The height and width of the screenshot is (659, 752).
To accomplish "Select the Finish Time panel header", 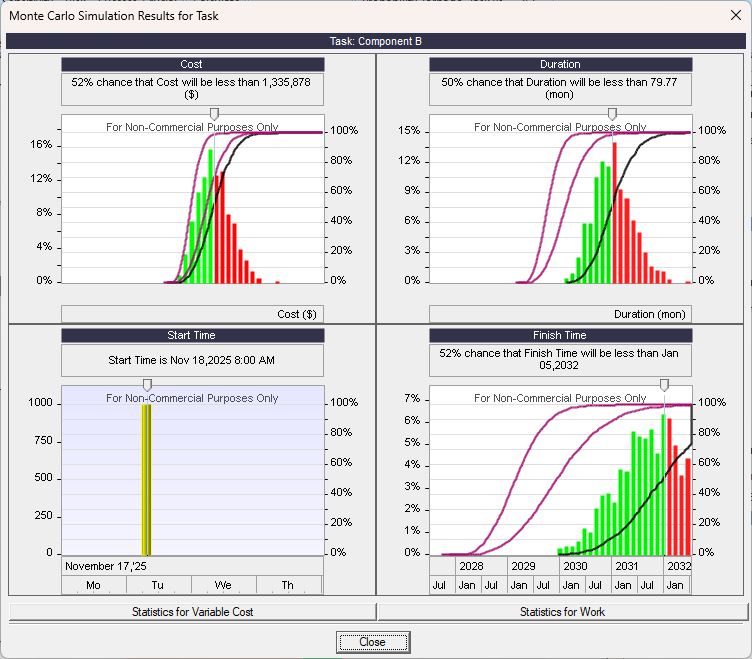I will click(x=560, y=335).
